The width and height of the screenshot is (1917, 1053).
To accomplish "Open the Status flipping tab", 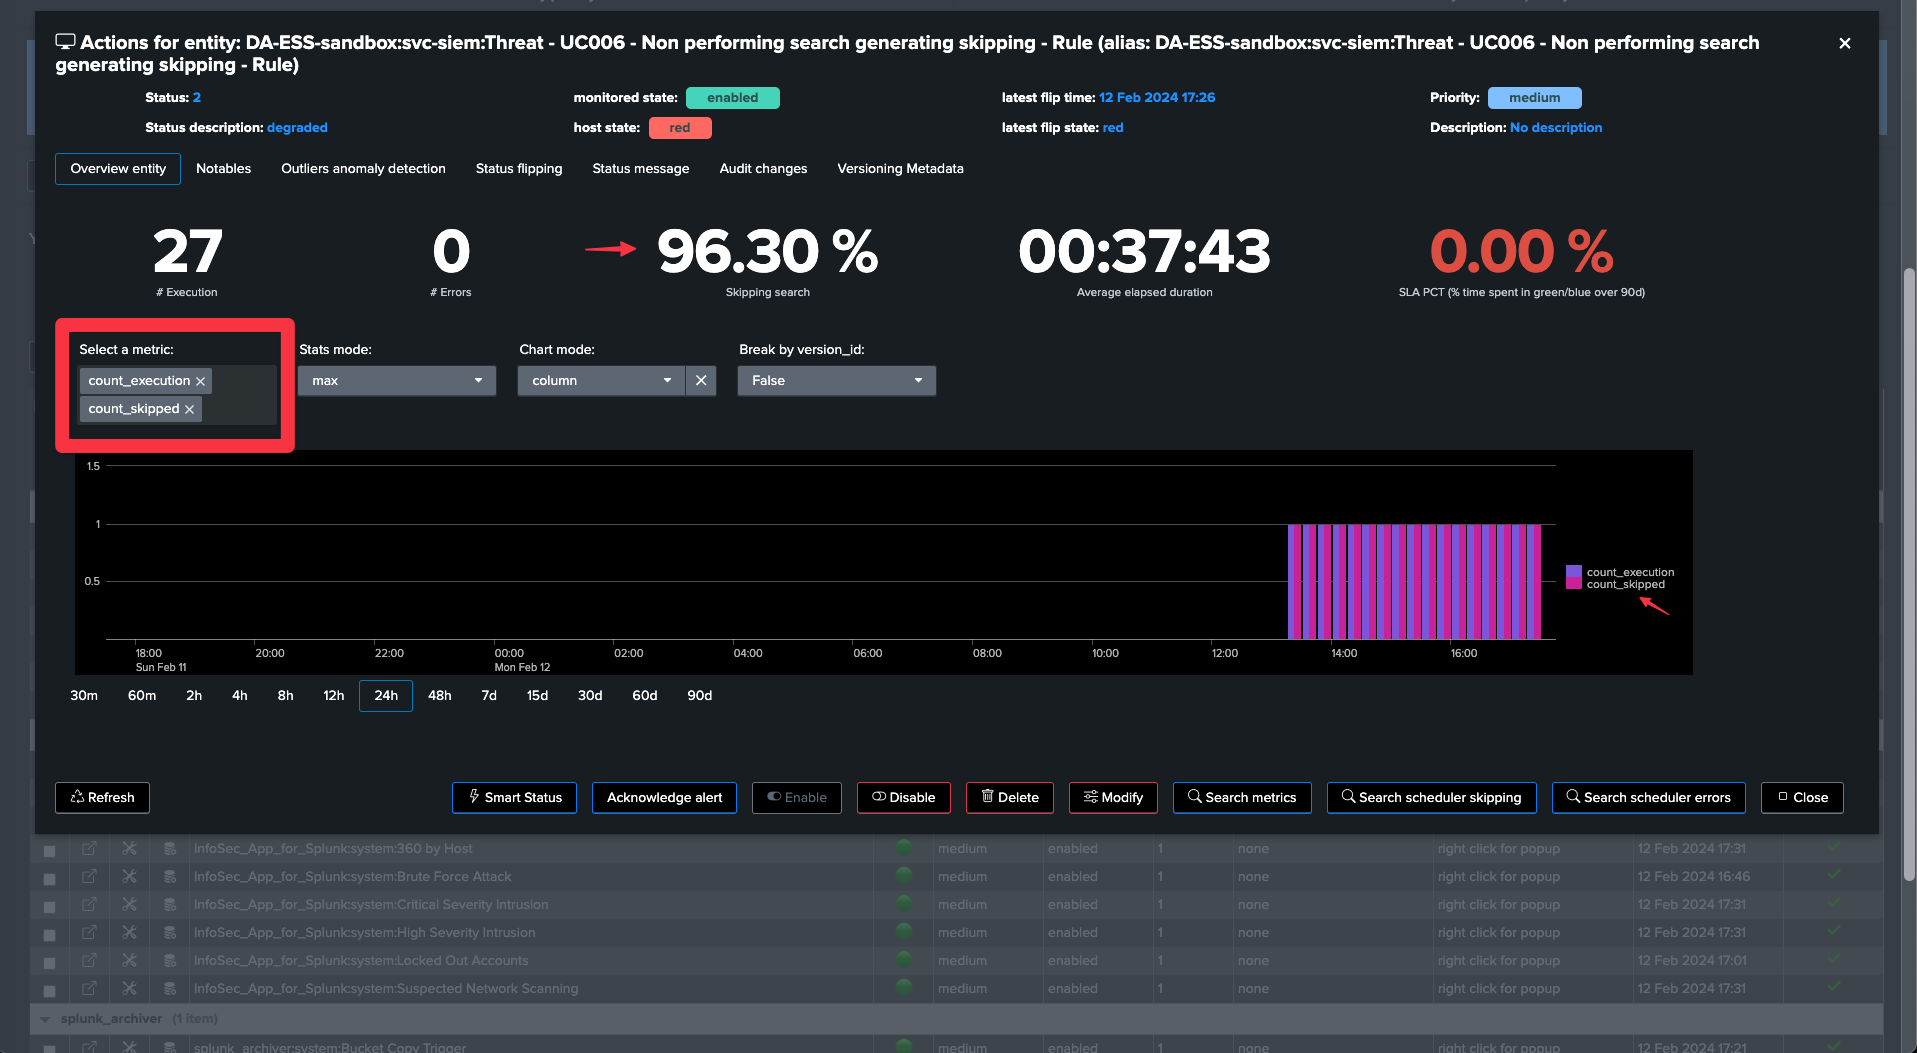I will (518, 169).
